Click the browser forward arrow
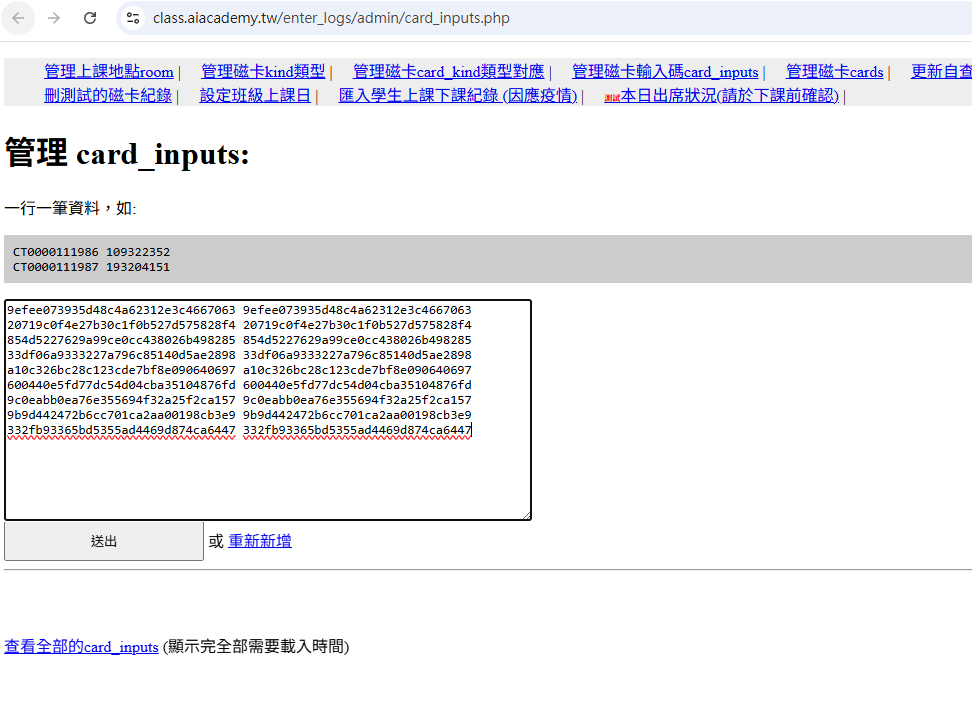972x709 pixels. pyautogui.click(x=54, y=18)
